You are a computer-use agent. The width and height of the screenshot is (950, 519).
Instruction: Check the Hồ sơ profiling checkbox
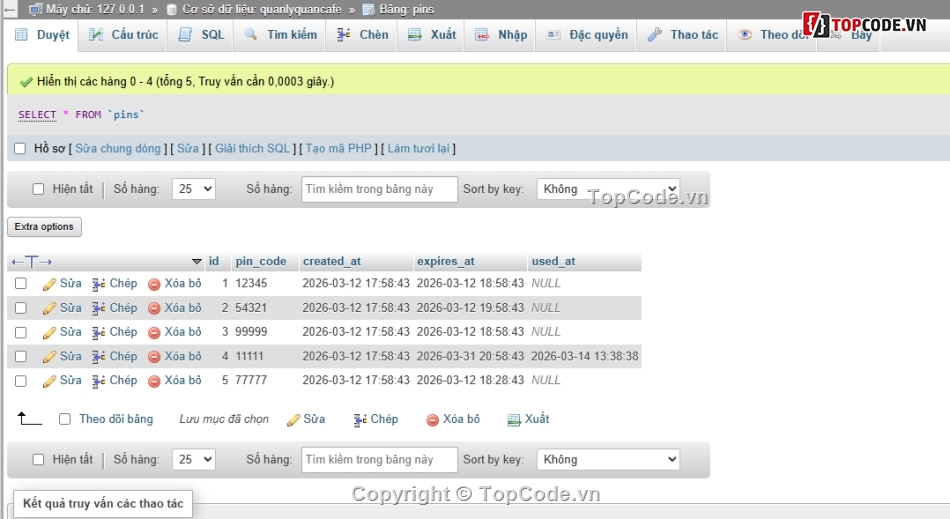(x=20, y=149)
